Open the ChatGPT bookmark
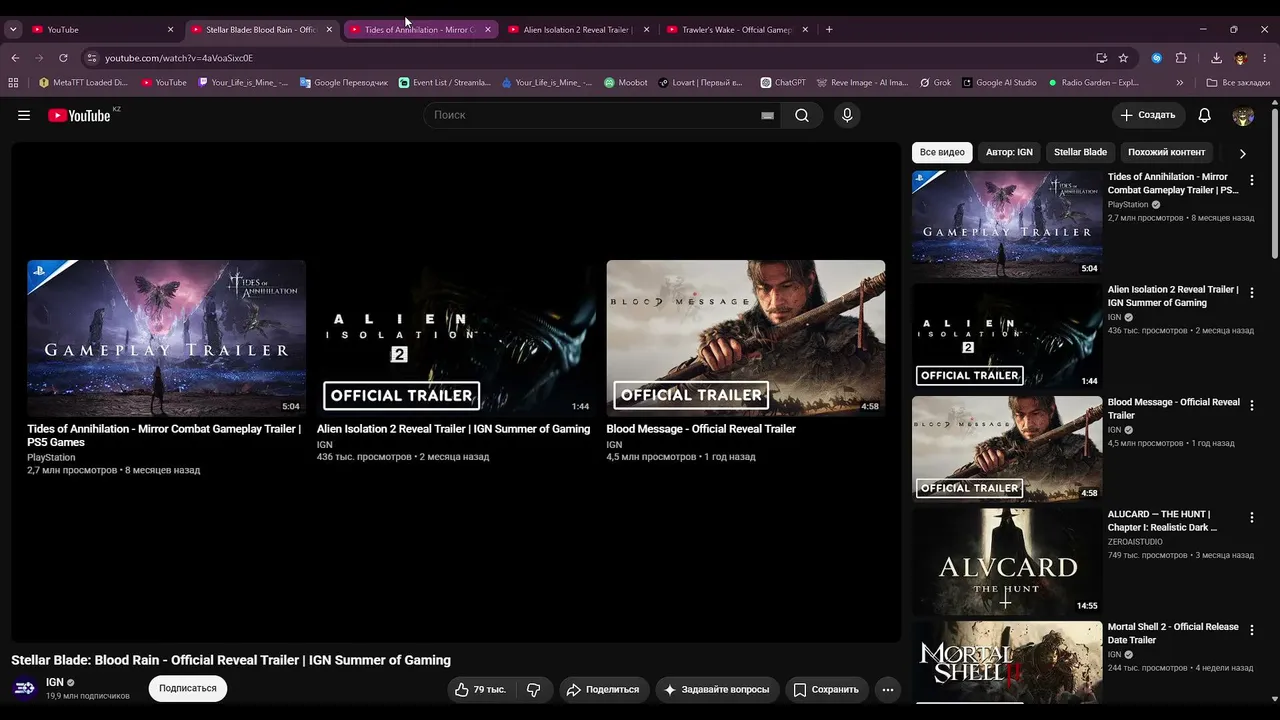The width and height of the screenshot is (1280, 720). [783, 83]
